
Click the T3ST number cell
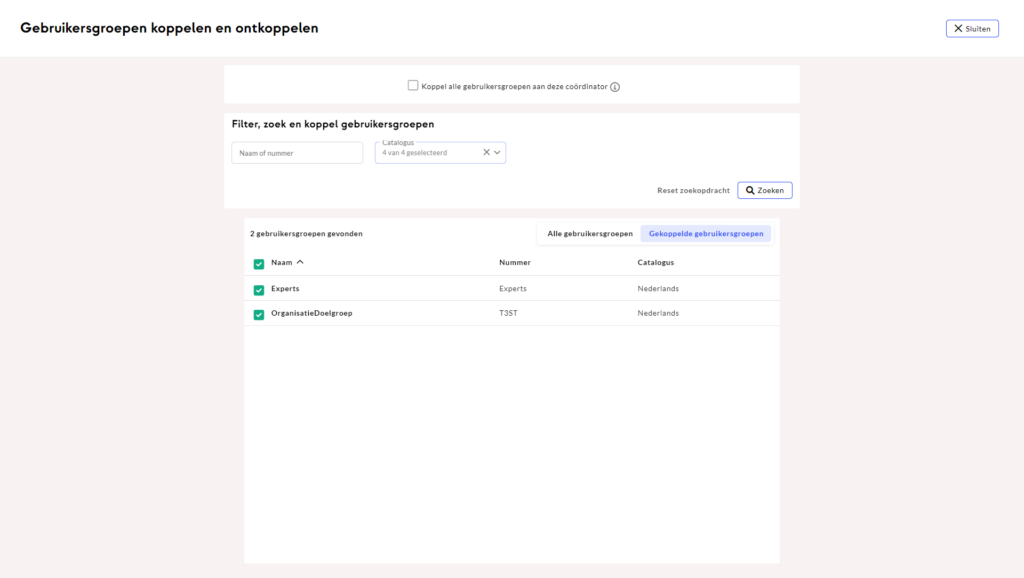[x=510, y=314]
